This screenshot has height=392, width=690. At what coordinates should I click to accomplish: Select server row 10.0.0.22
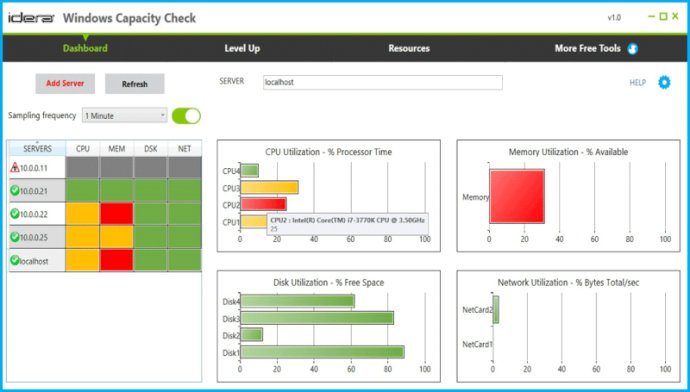(105, 213)
